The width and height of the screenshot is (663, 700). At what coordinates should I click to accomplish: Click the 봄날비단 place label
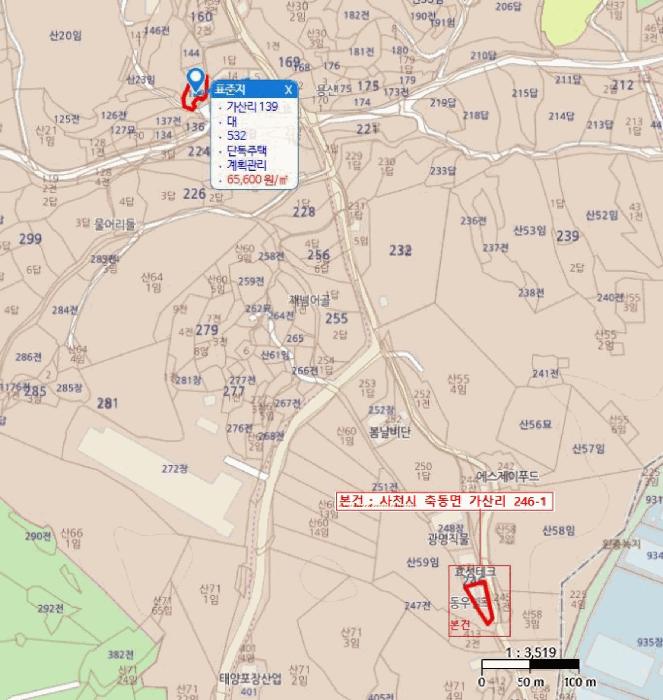tap(390, 432)
